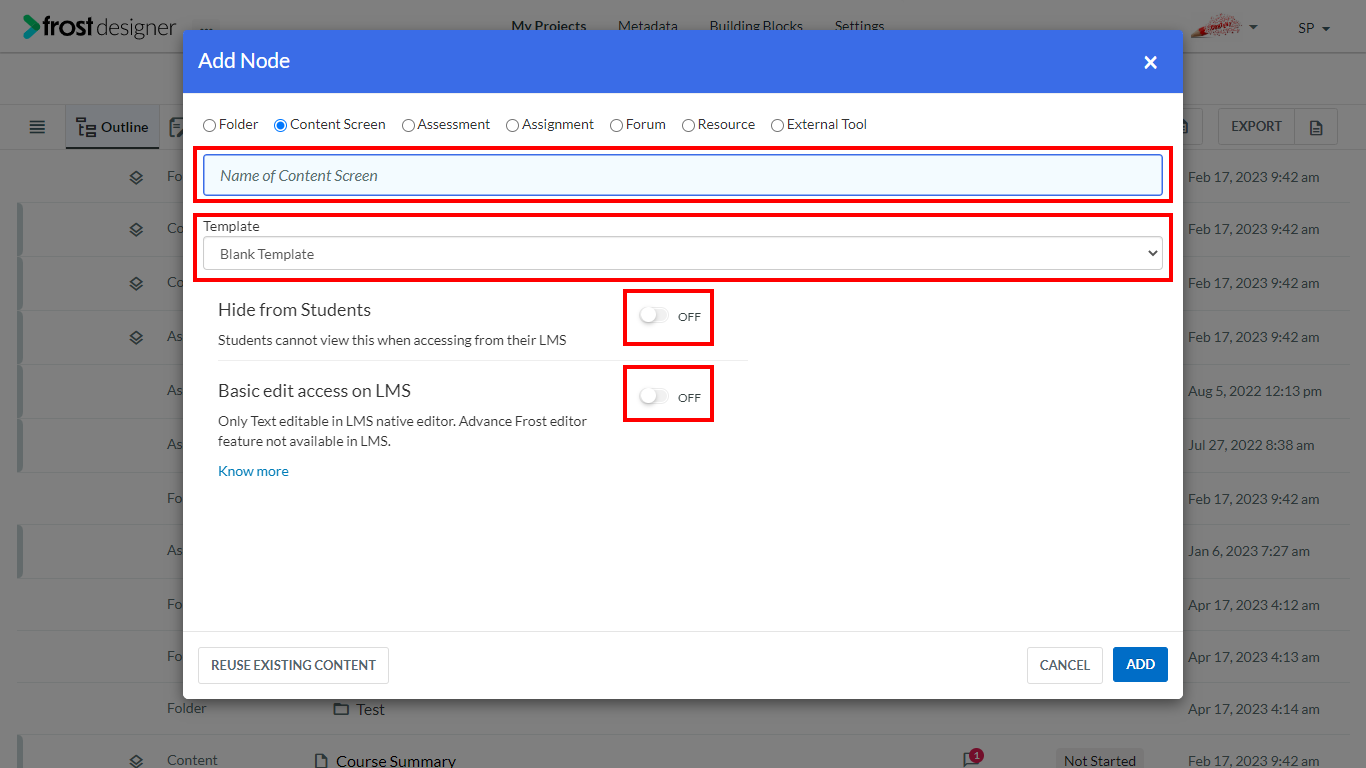Click the Apr 17, 2023 4:14 am date
The image size is (1366, 768).
(x=1254, y=709)
